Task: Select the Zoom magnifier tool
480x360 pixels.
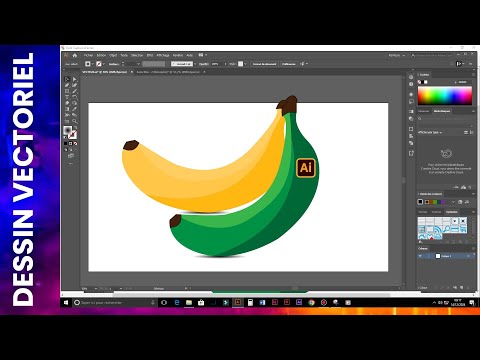Action: 74,121
